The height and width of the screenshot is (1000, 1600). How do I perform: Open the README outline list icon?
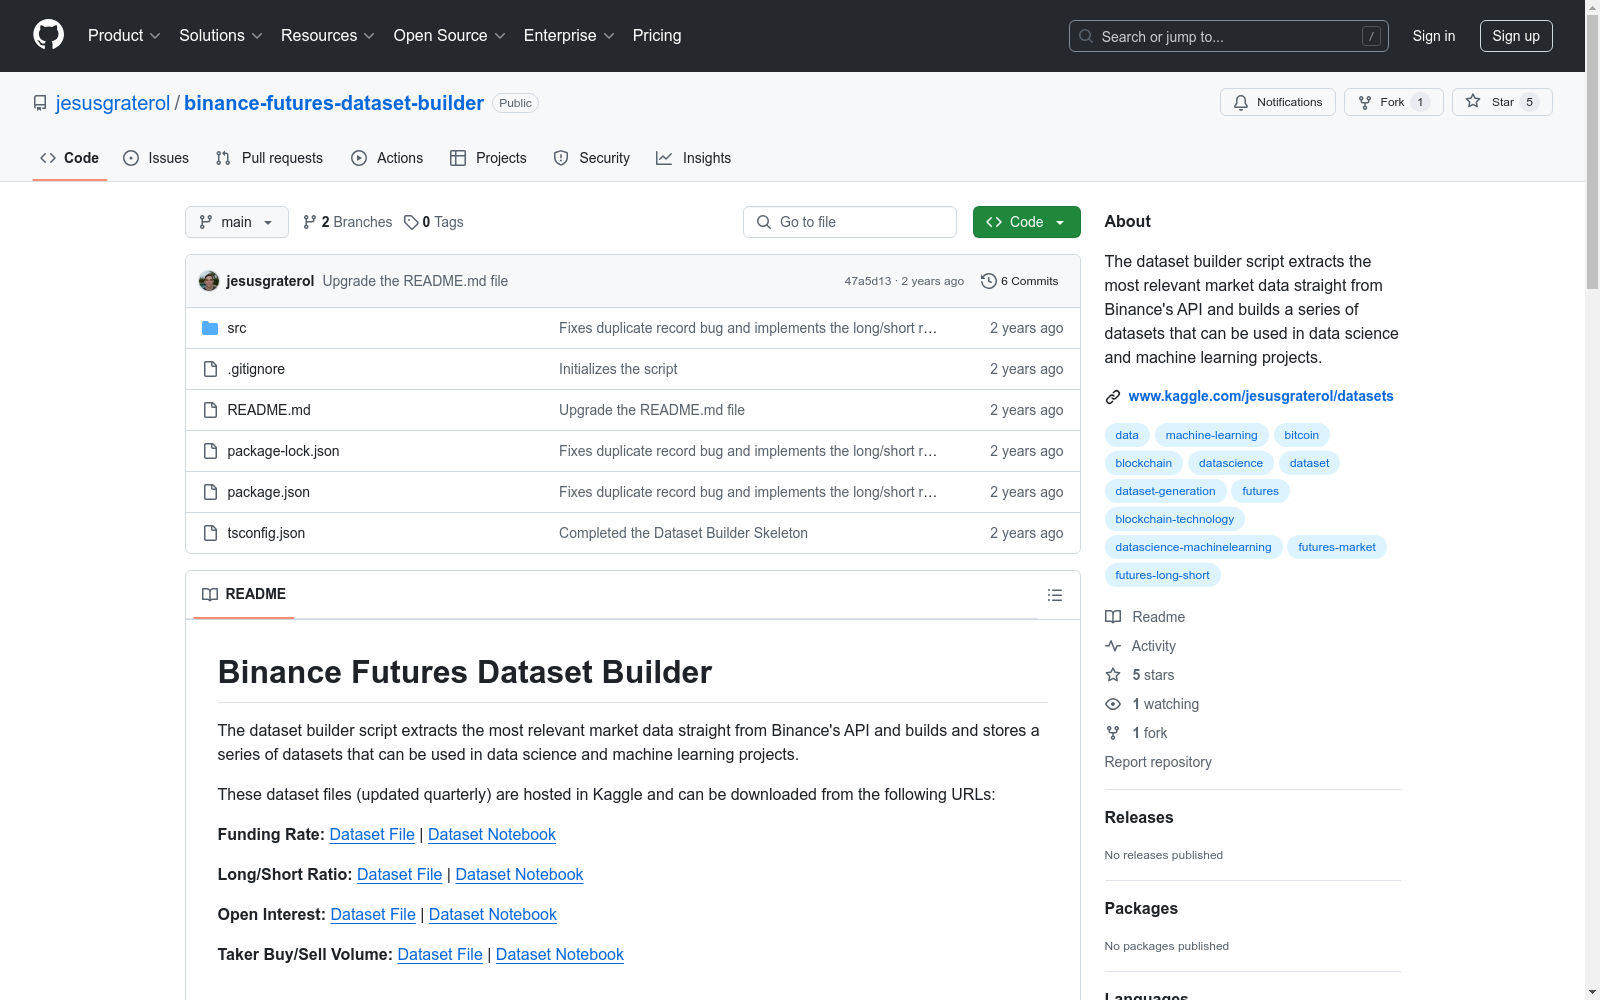pyautogui.click(x=1055, y=595)
